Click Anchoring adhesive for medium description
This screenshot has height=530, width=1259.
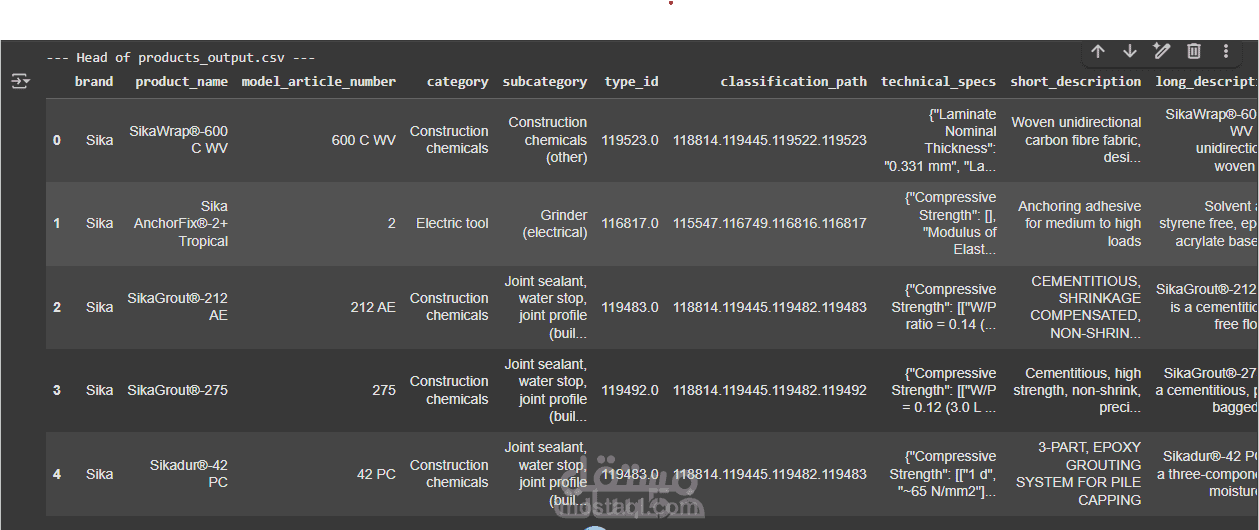1080,224
